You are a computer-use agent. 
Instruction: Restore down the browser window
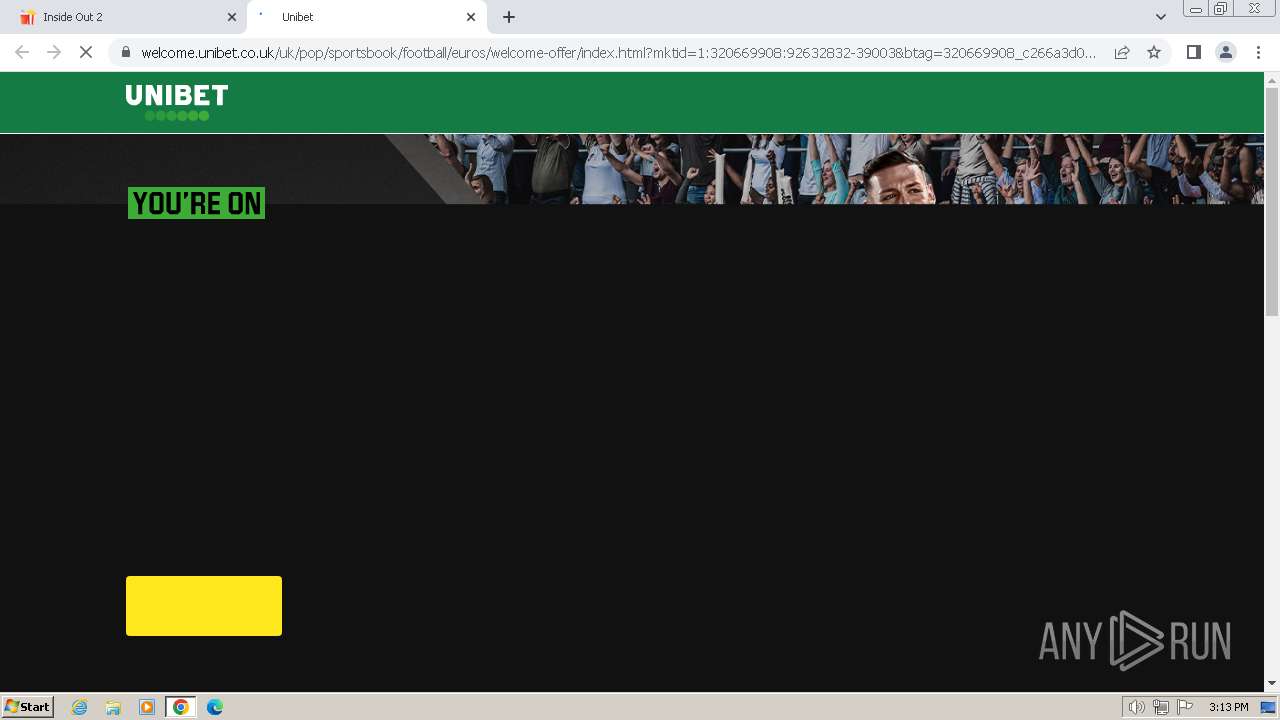click(x=1221, y=9)
